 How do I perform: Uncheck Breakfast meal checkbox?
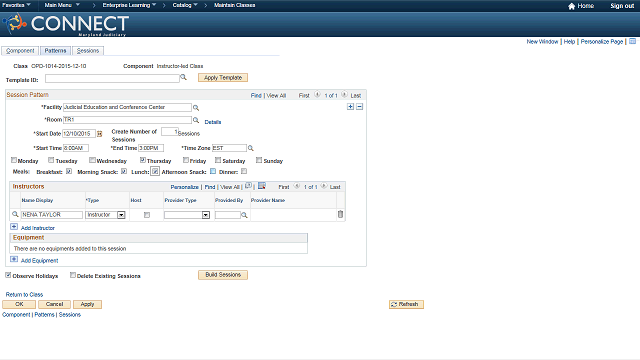click(69, 171)
